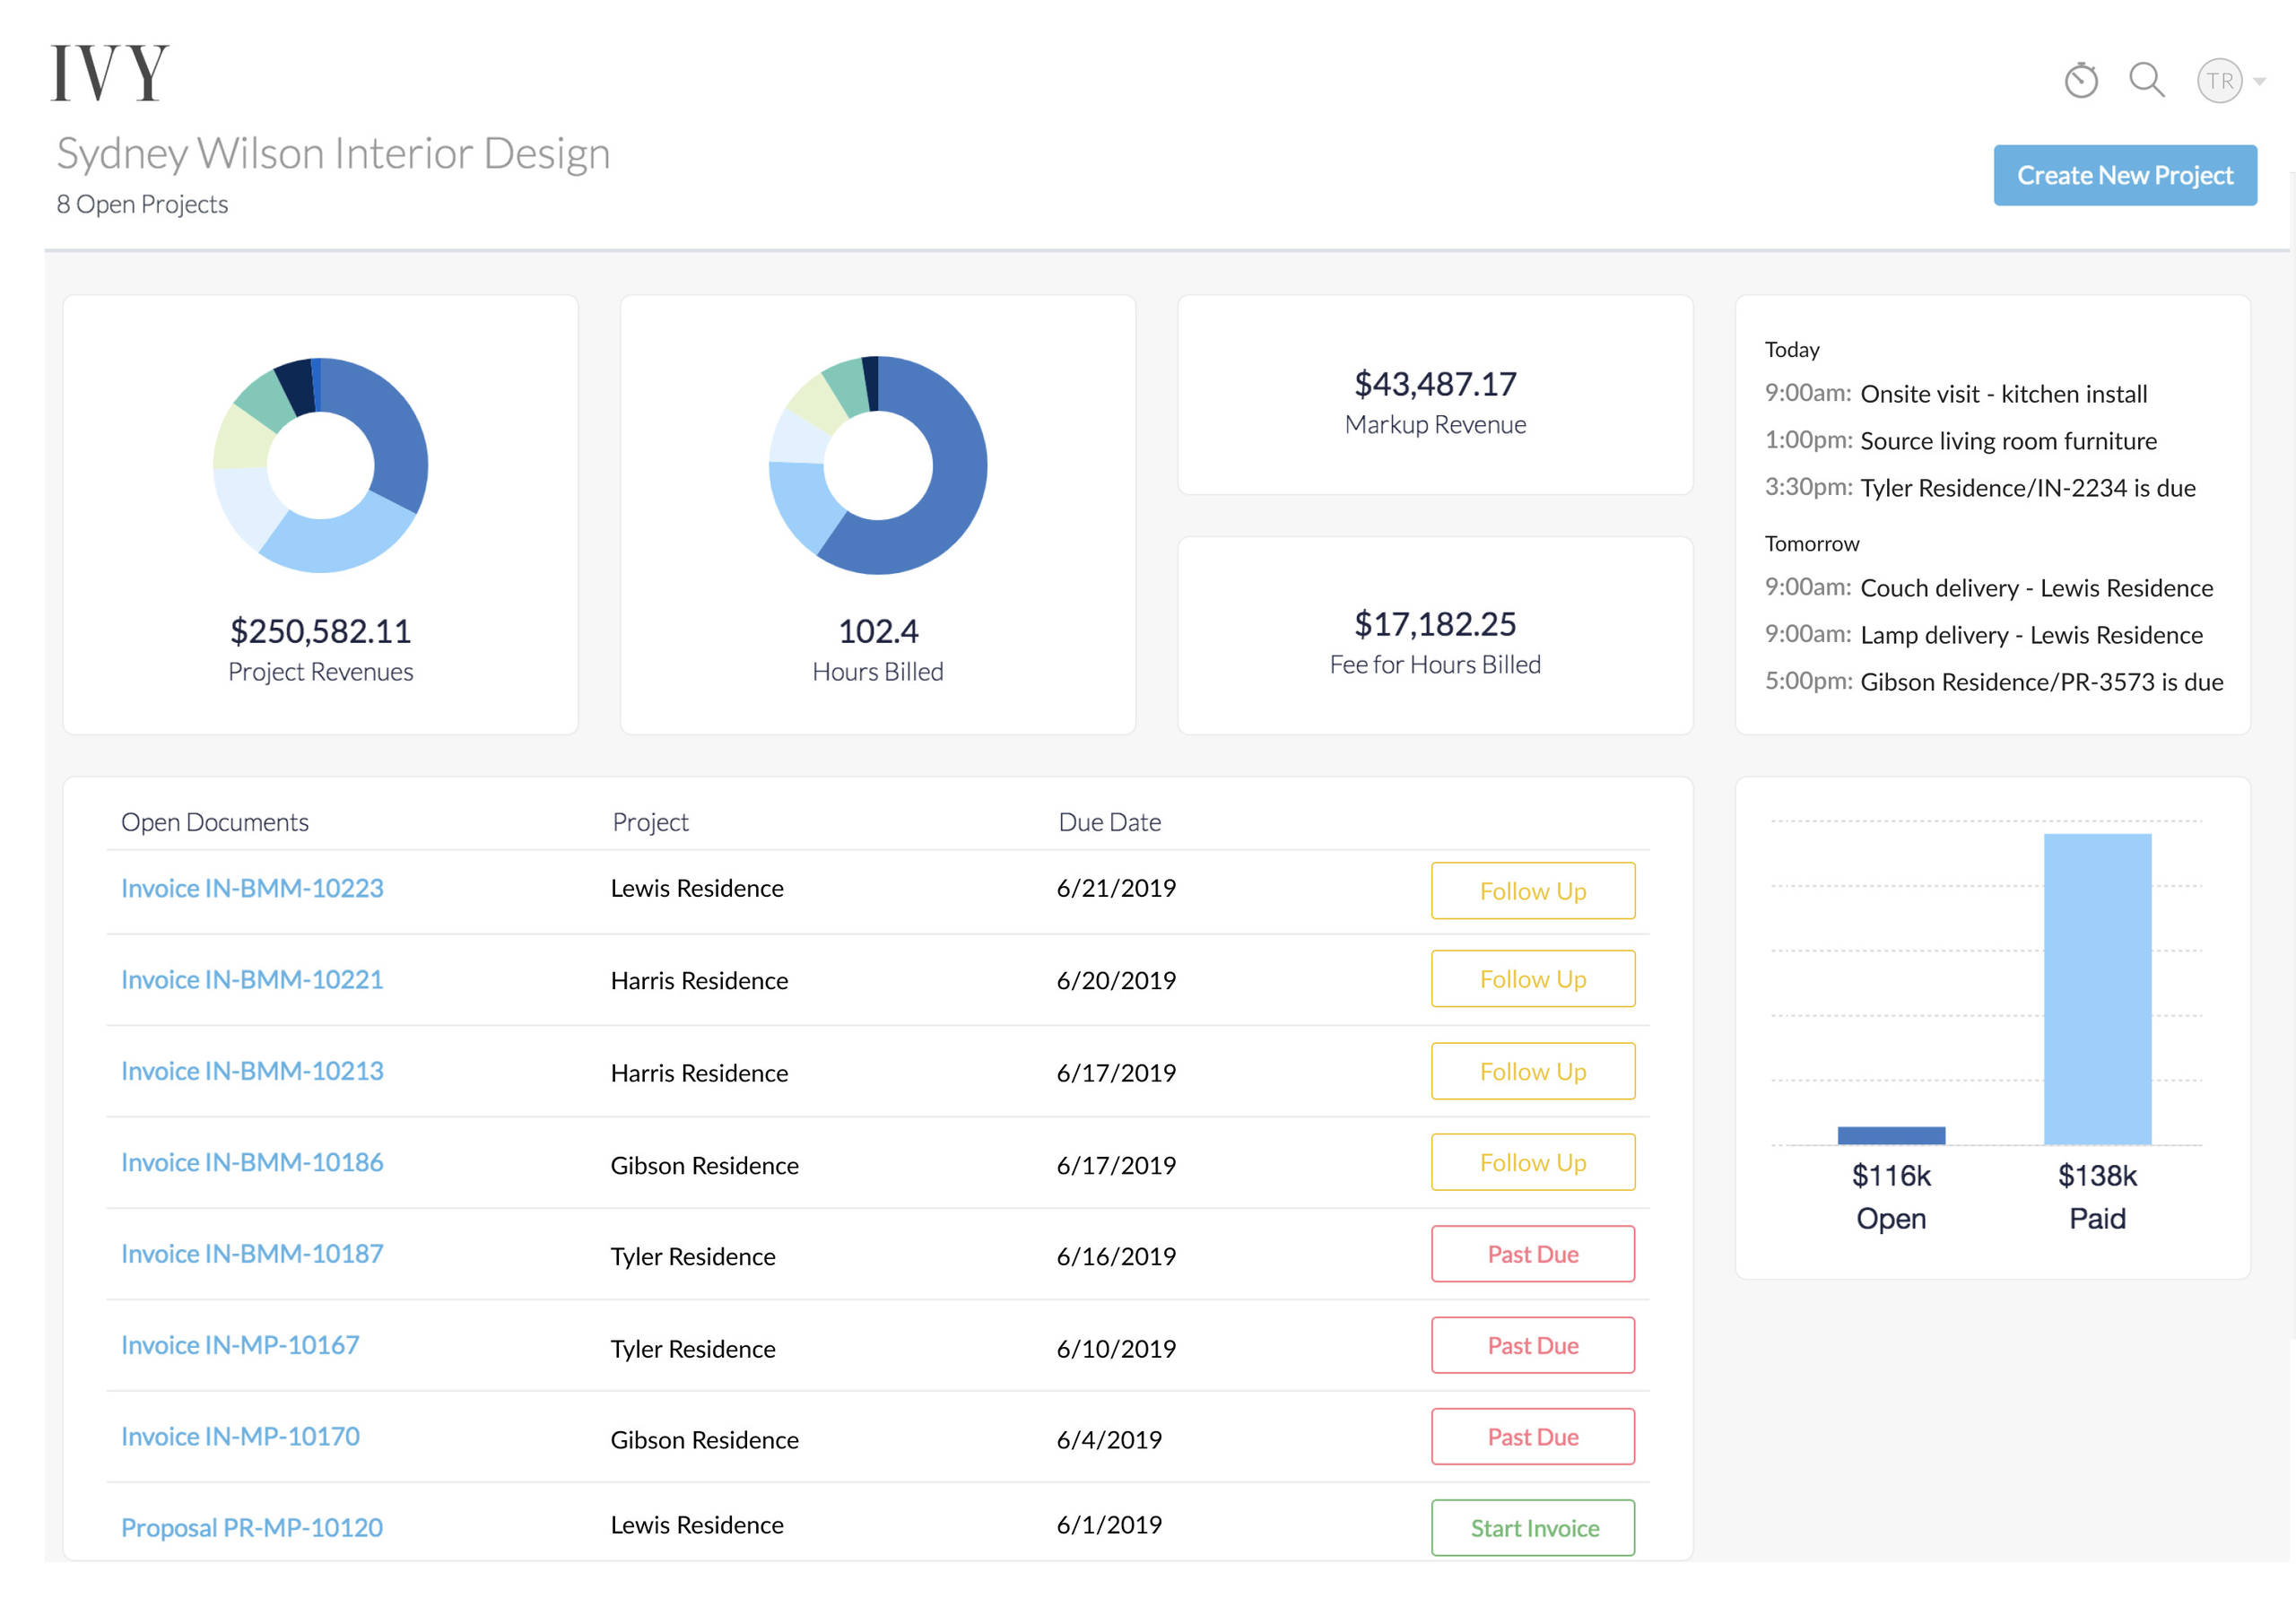This screenshot has width=2296, height=1607.
Task: Open Invoice IN-BMM-10221 link
Action: click(x=252, y=980)
